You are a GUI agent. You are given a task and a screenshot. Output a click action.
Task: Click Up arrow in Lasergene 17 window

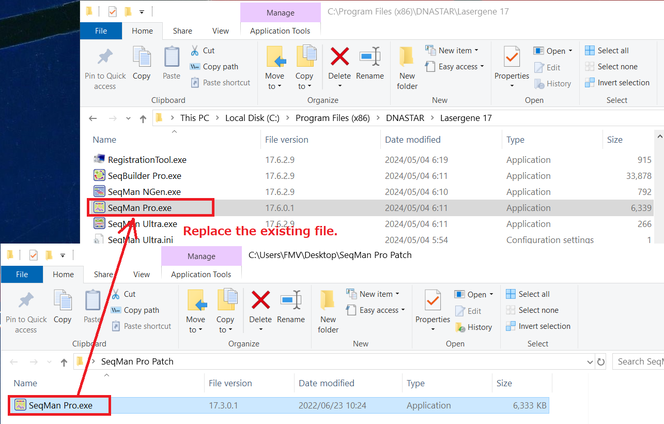point(143,119)
